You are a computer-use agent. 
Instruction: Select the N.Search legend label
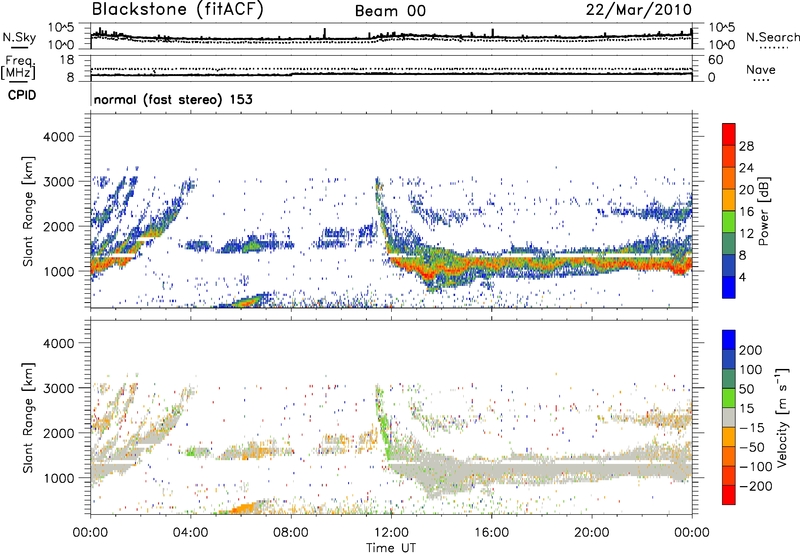pyautogui.click(x=772, y=37)
